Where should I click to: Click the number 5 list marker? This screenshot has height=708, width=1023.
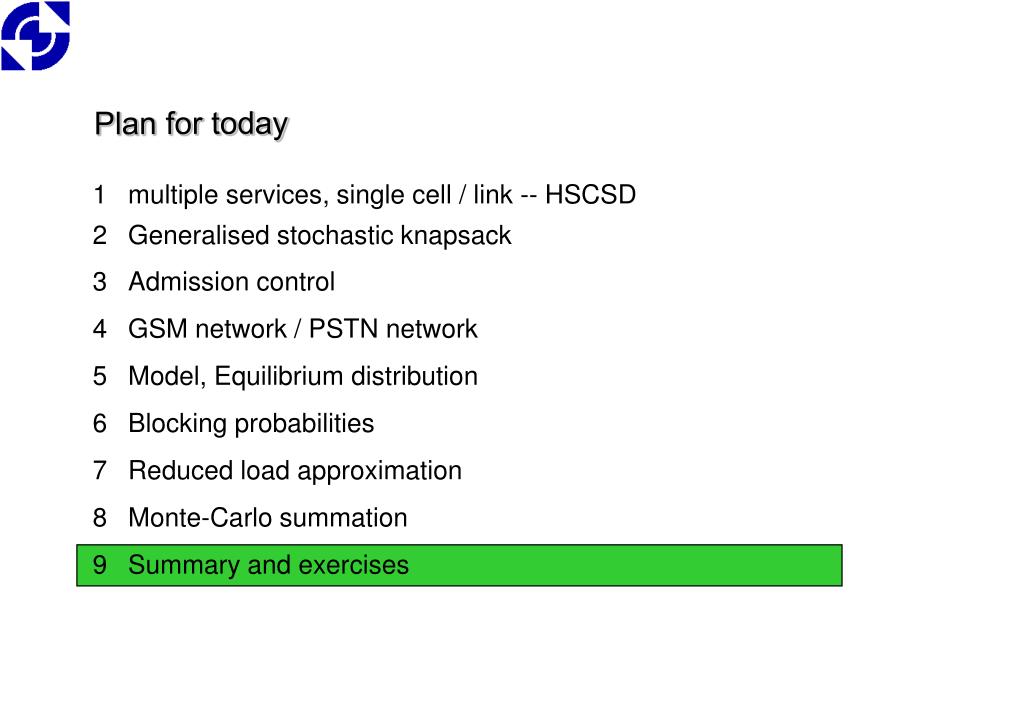99,377
